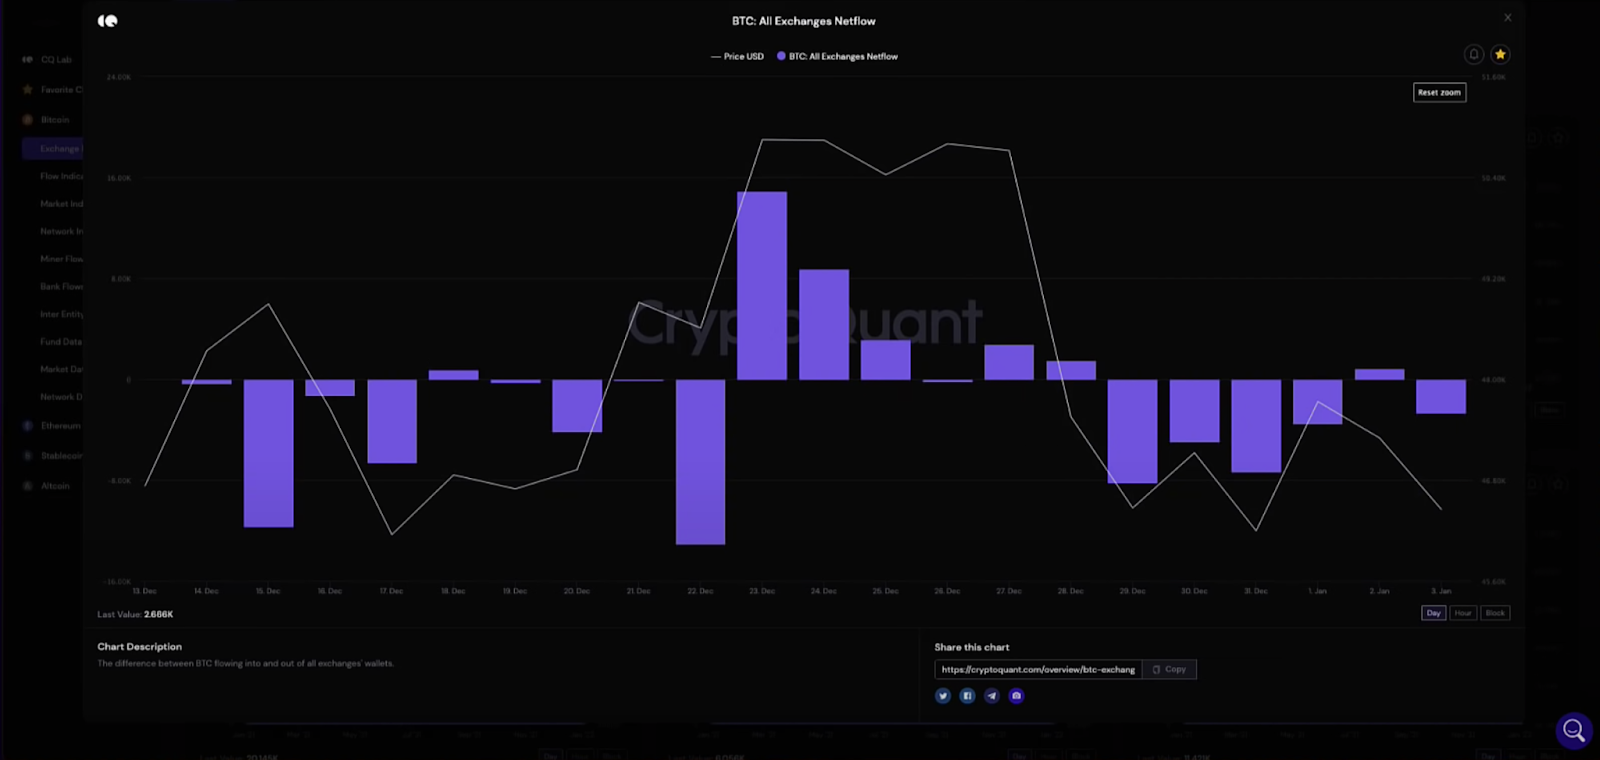The height and width of the screenshot is (760, 1600).
Task: Copy the chart share link
Action: [1169, 670]
